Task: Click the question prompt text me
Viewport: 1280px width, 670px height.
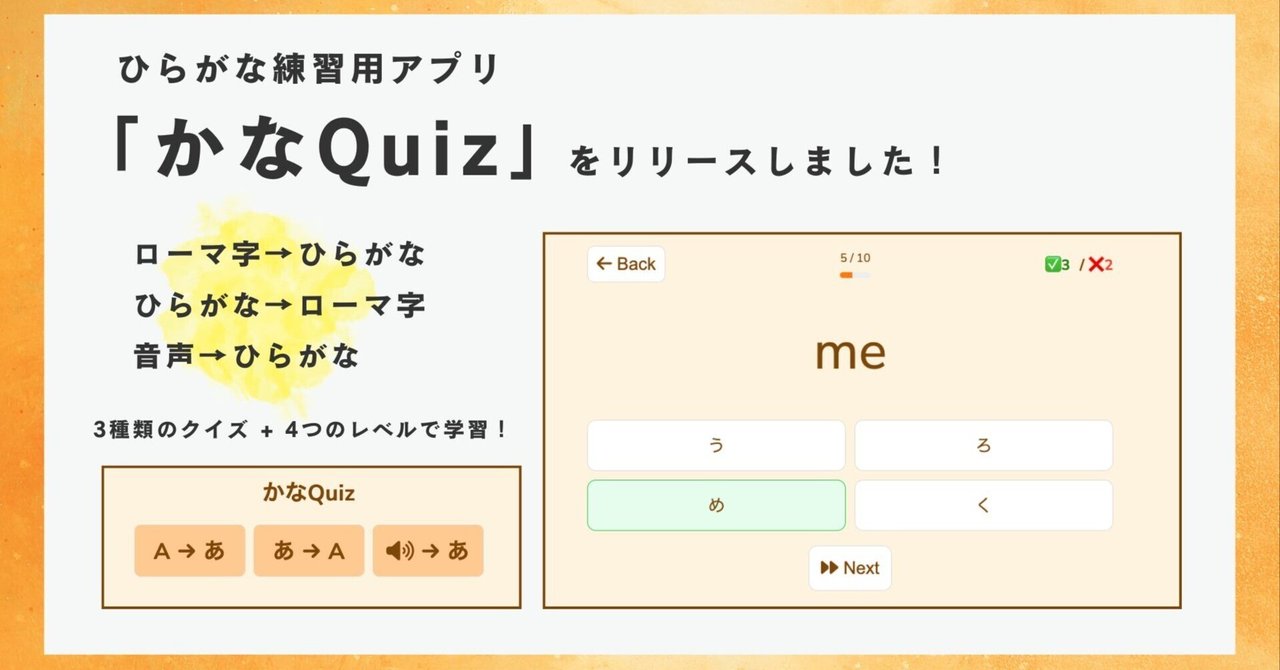Action: [x=849, y=352]
